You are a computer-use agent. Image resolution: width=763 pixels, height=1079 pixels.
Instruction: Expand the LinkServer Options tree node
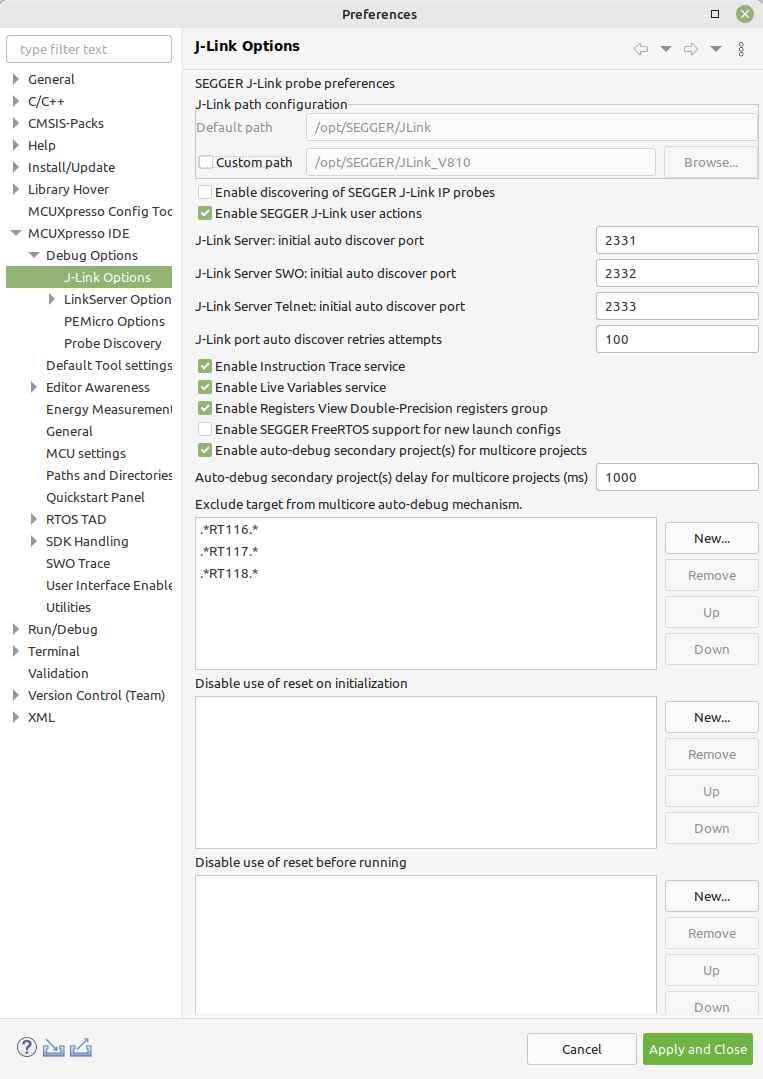[53, 299]
